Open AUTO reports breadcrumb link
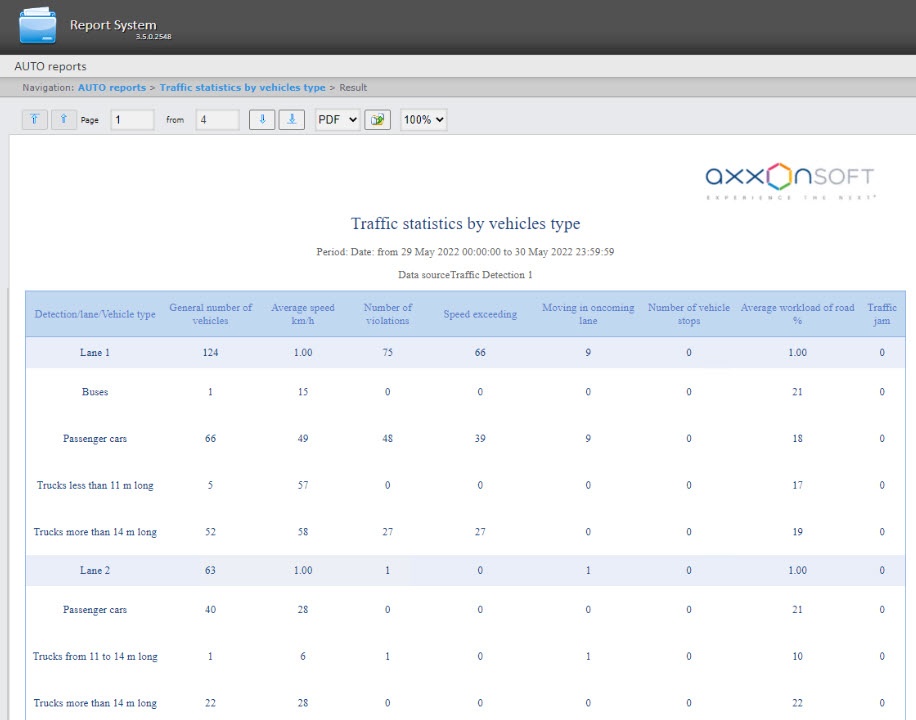This screenshot has width=916, height=720. tap(112, 88)
